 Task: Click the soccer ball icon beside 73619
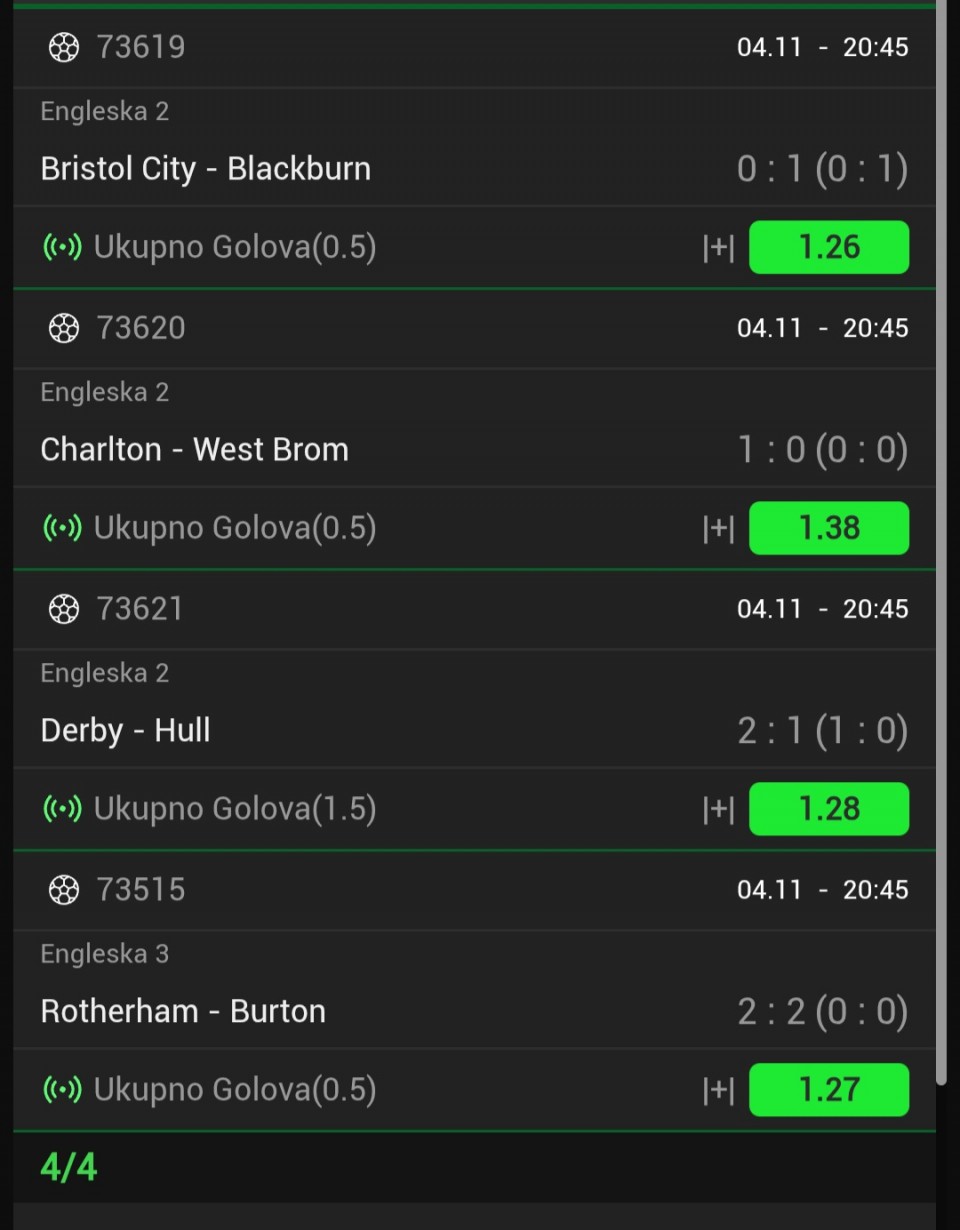(63, 47)
